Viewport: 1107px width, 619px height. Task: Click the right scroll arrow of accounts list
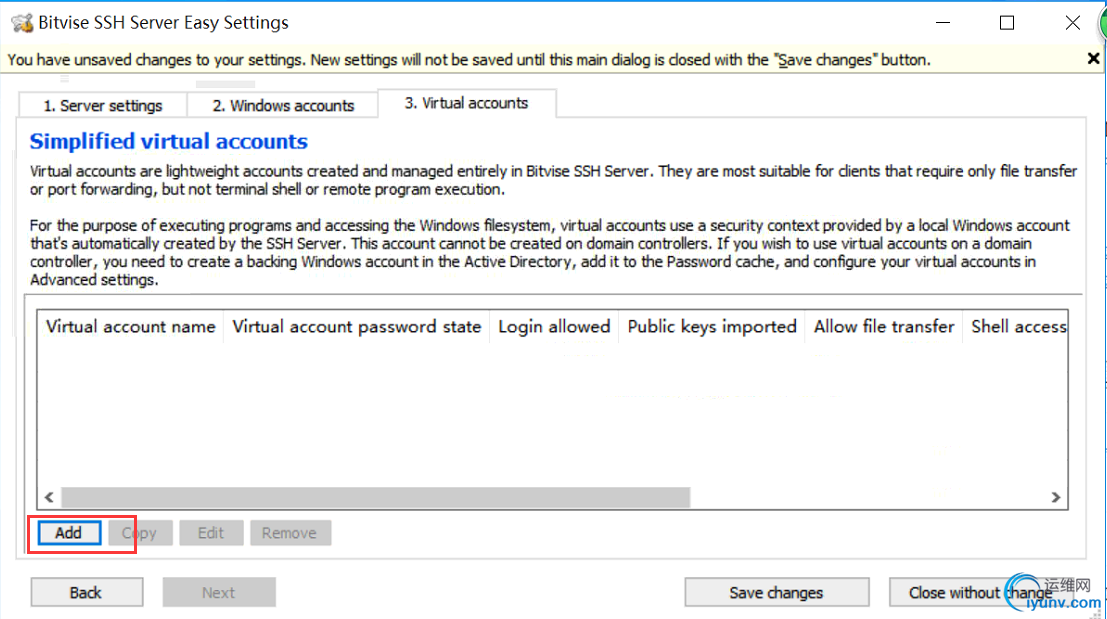(x=1055, y=497)
